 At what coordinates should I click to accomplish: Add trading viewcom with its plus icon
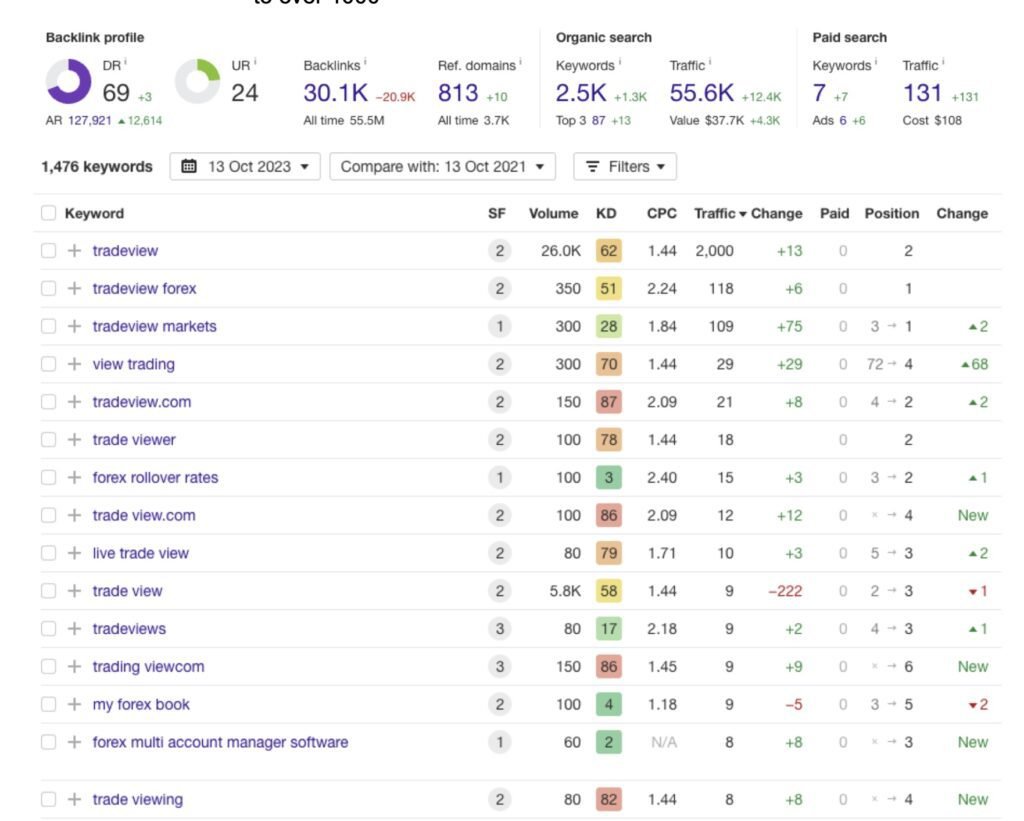74,667
